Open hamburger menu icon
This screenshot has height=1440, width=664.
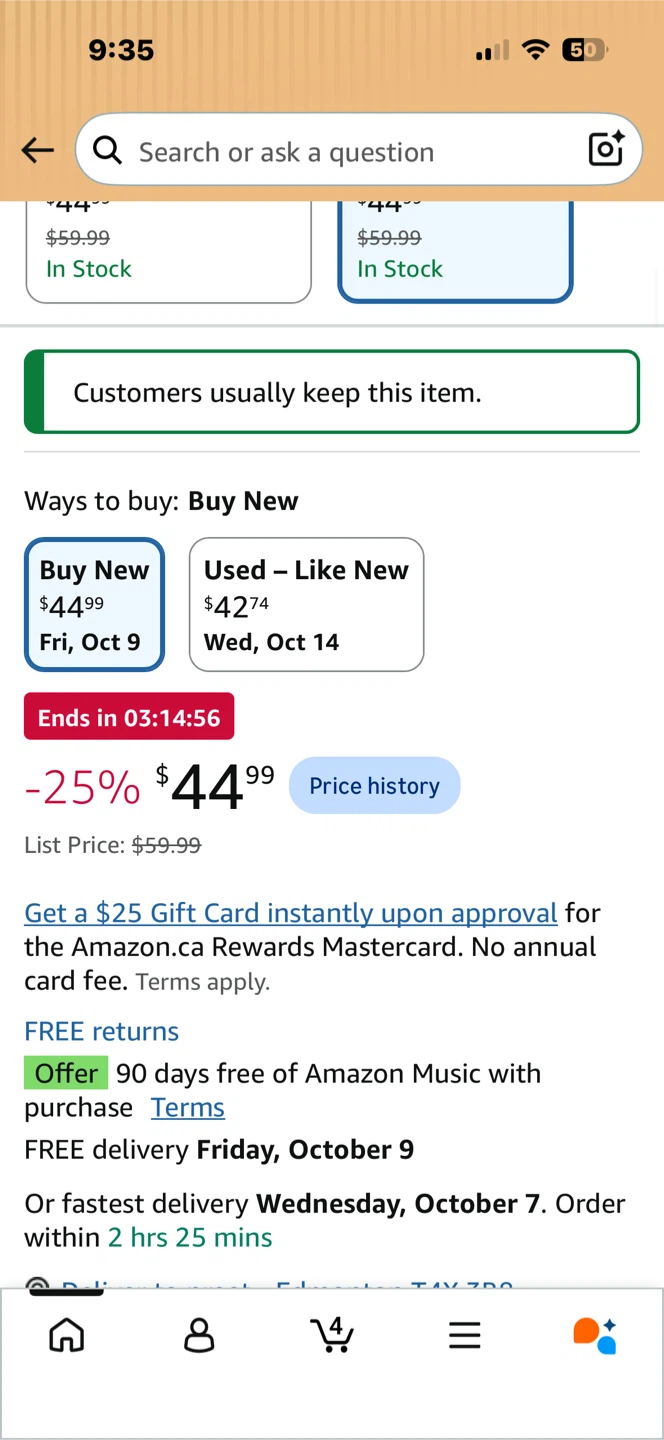pos(464,1335)
